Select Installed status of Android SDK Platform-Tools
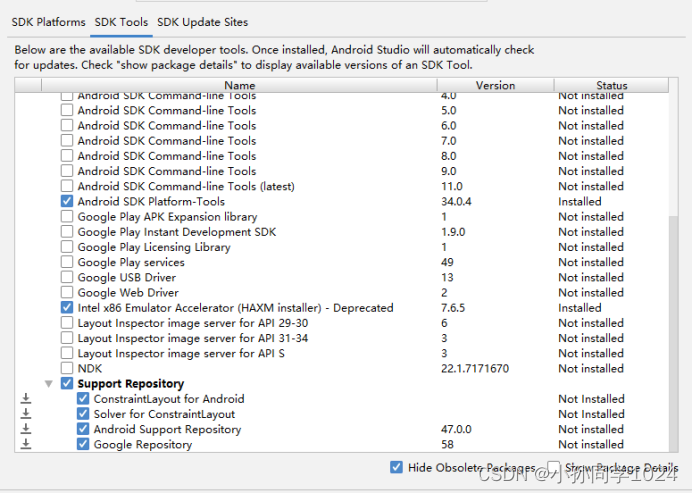The height and width of the screenshot is (493, 693). pos(579,202)
